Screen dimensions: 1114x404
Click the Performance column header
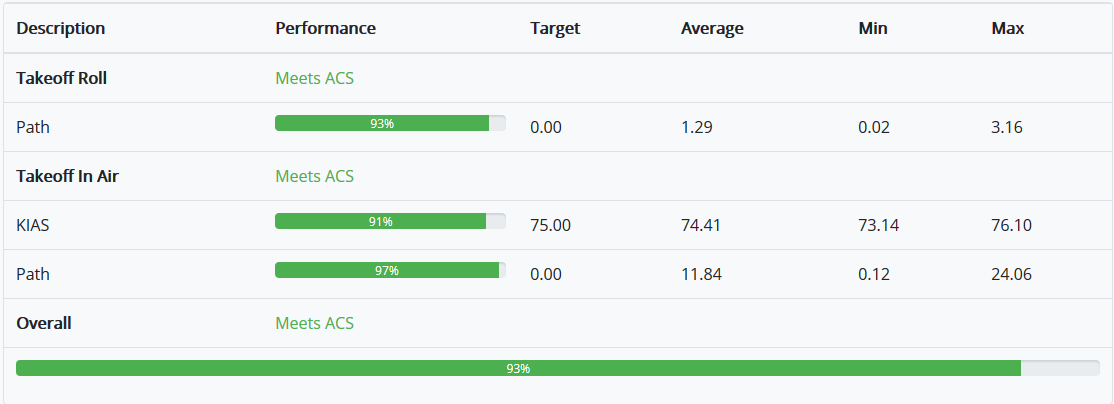click(325, 28)
